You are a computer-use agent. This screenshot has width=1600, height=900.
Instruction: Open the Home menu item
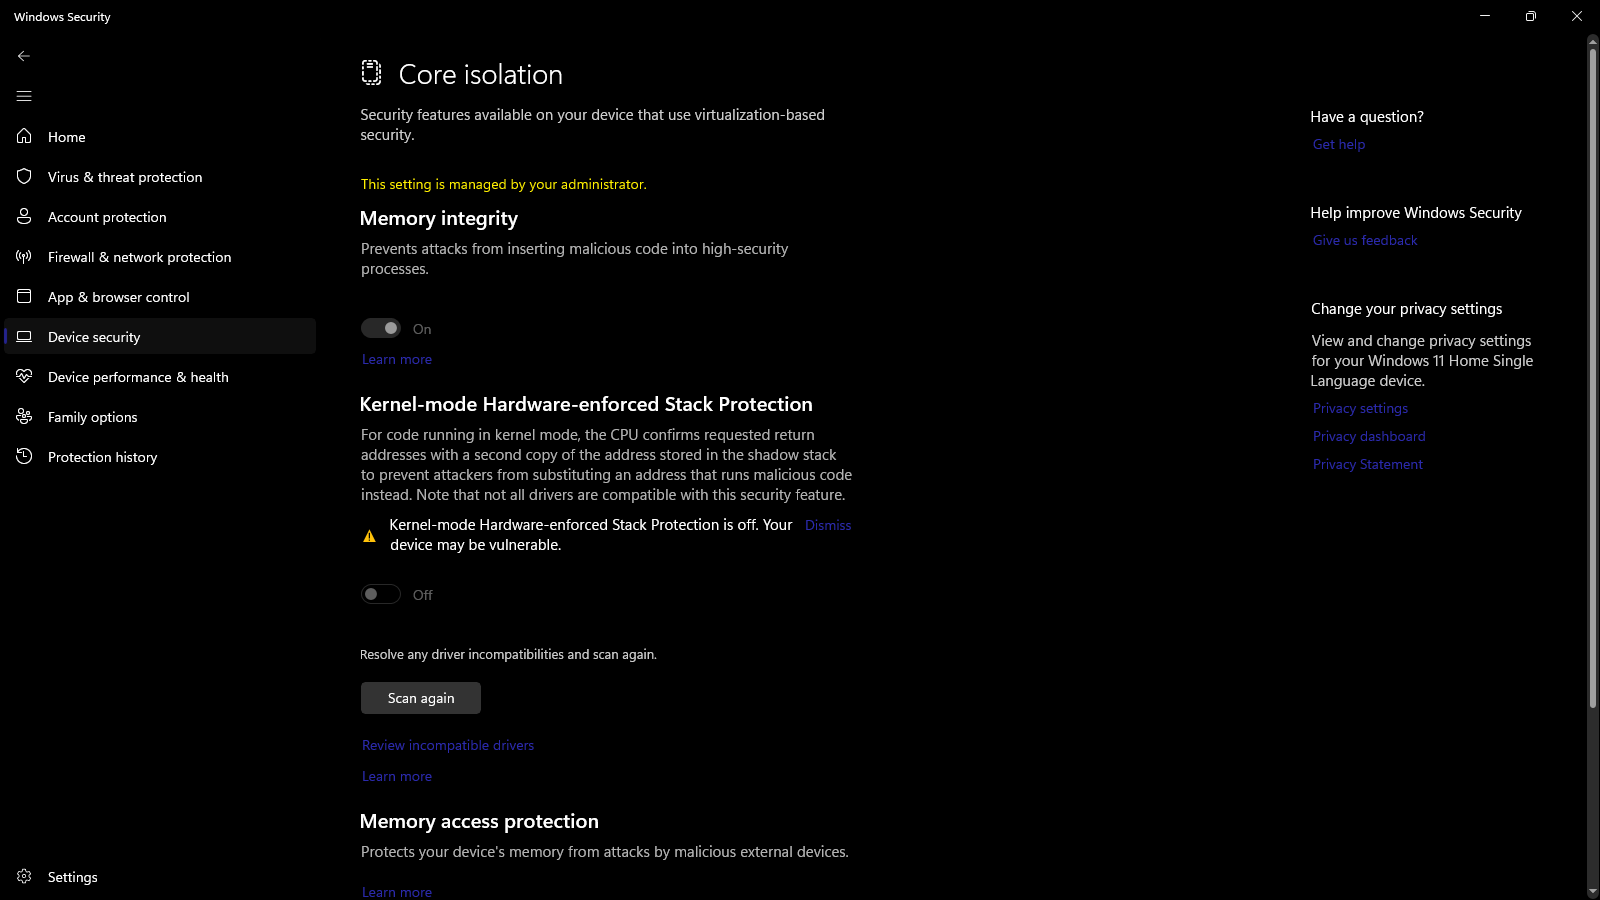pos(160,136)
